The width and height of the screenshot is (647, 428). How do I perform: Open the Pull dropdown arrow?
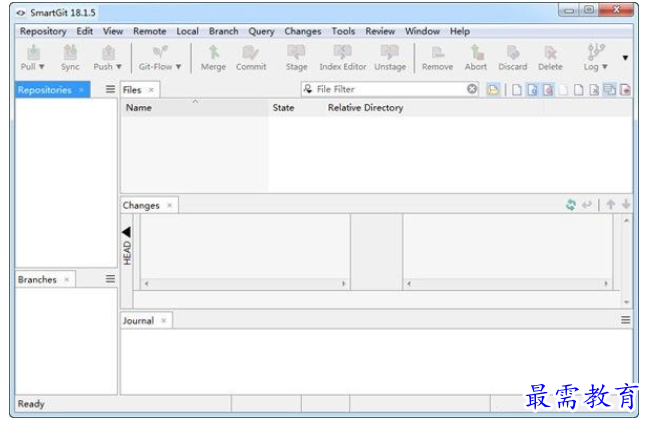click(x=42, y=66)
